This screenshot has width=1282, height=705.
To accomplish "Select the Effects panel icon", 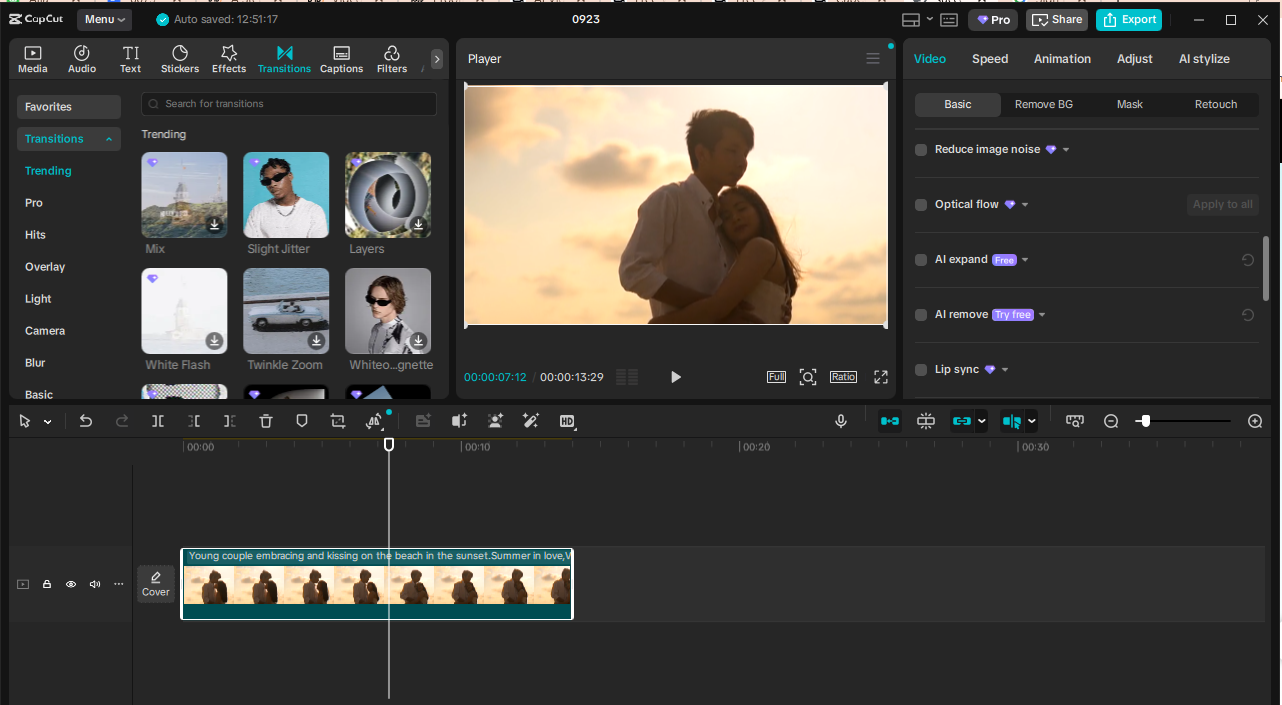I will tap(228, 57).
